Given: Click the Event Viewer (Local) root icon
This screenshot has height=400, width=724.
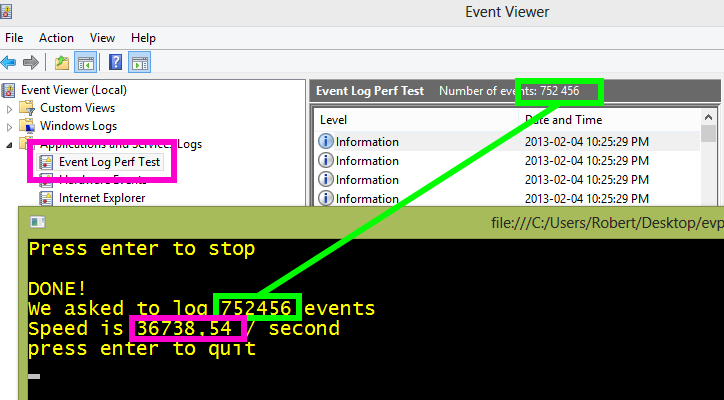Looking at the screenshot, I should coord(9,90).
